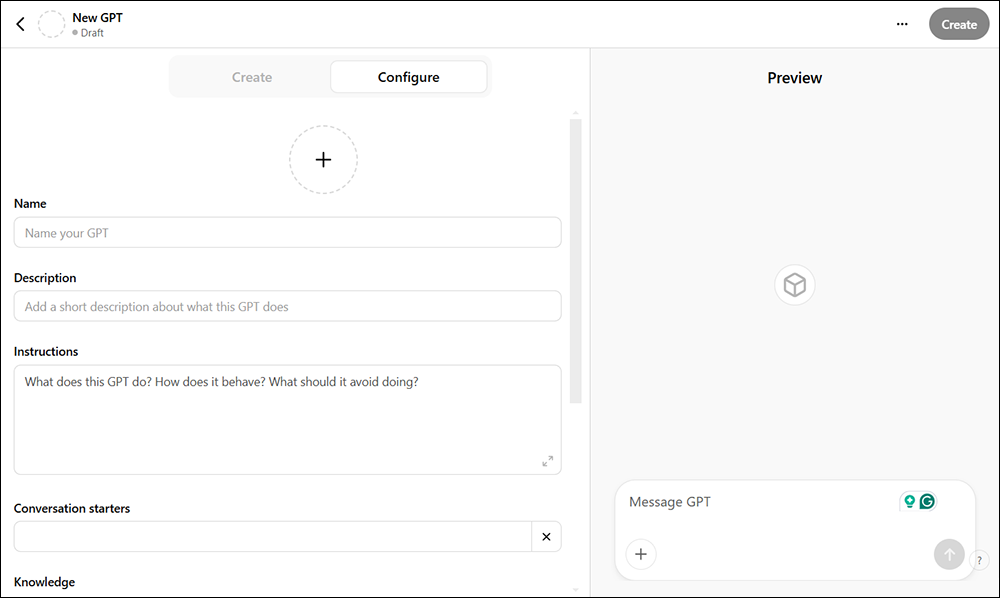Open Grammarly in the message box
1000x598 pixels.
tap(928, 500)
